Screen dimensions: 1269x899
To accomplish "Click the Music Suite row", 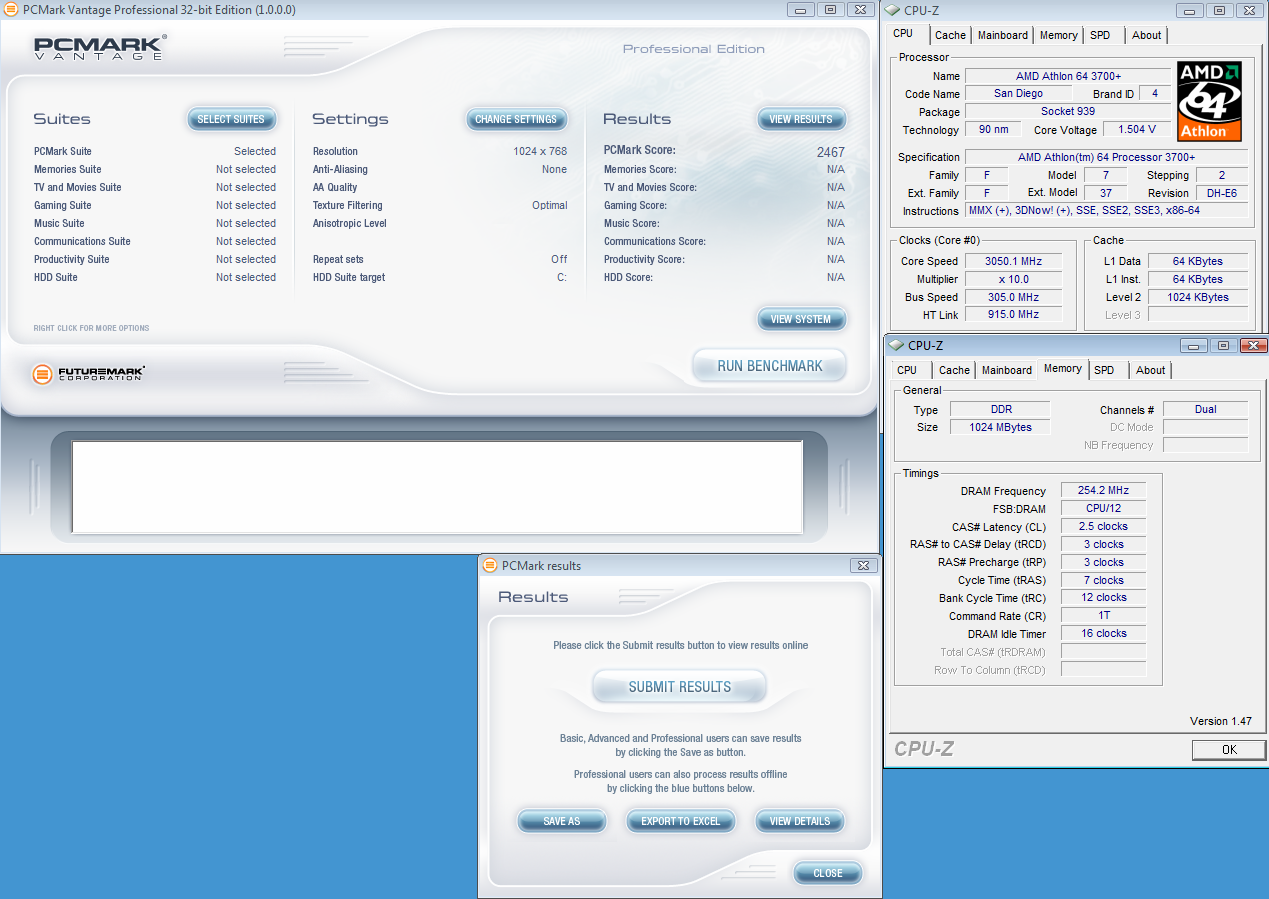I will tap(155, 223).
